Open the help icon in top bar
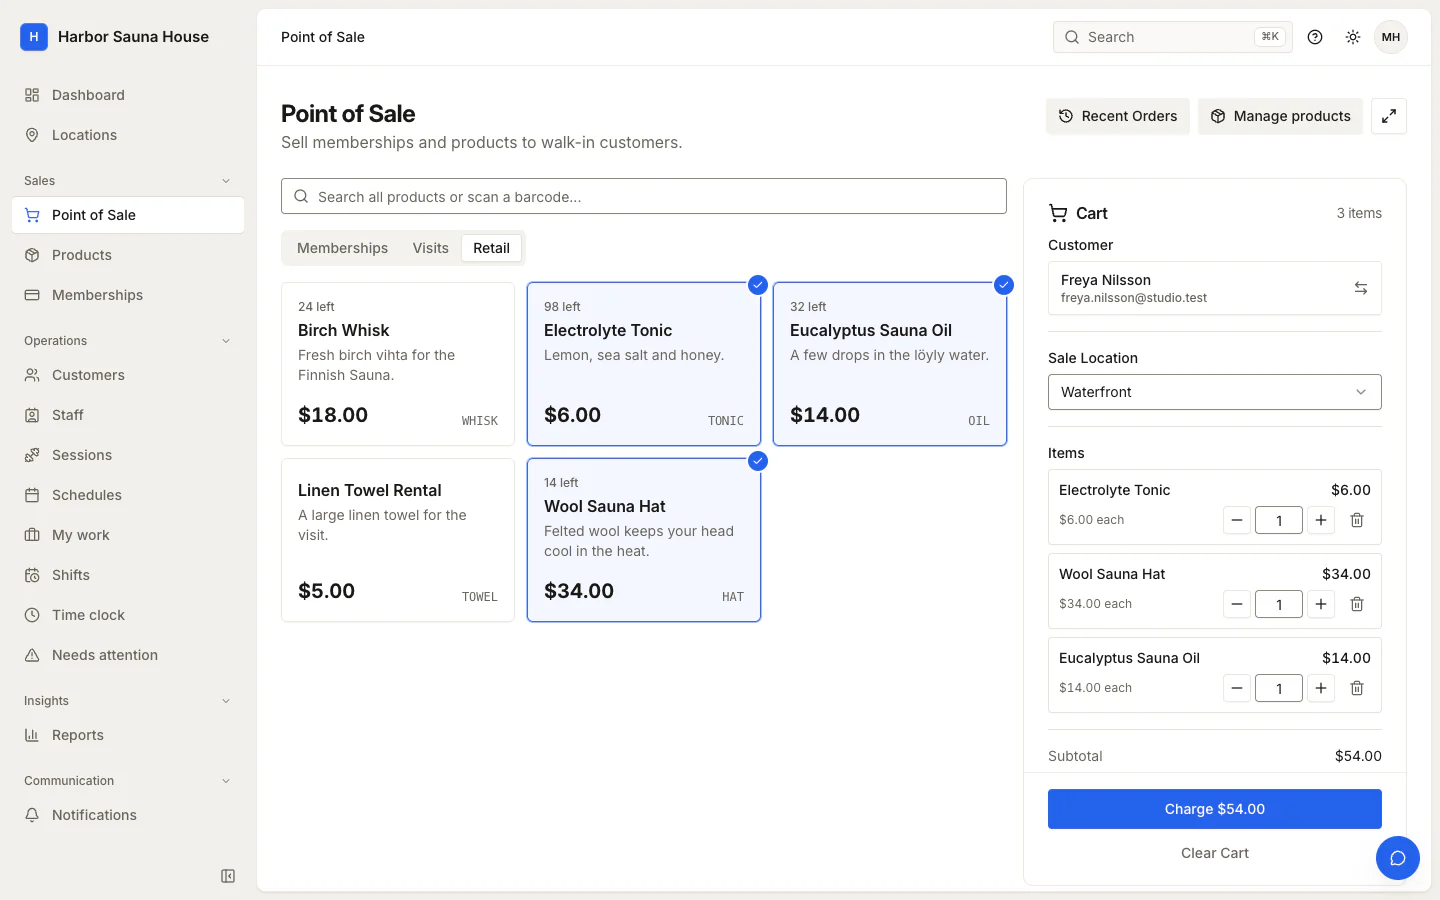The image size is (1440, 900). 1315,37
